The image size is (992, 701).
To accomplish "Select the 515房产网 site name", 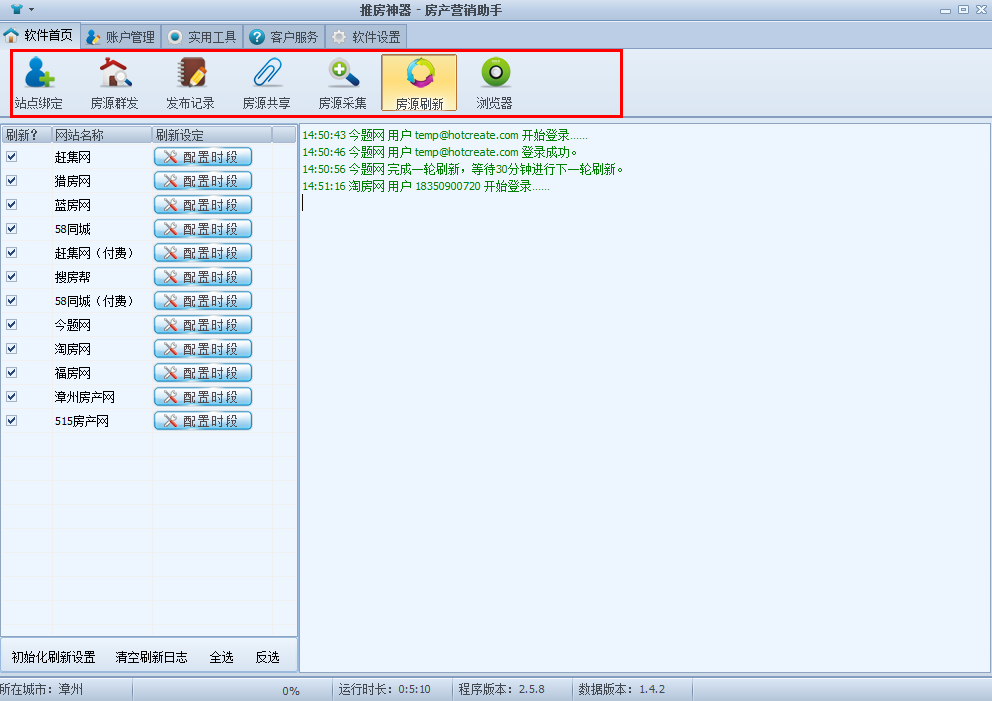I will pos(82,421).
